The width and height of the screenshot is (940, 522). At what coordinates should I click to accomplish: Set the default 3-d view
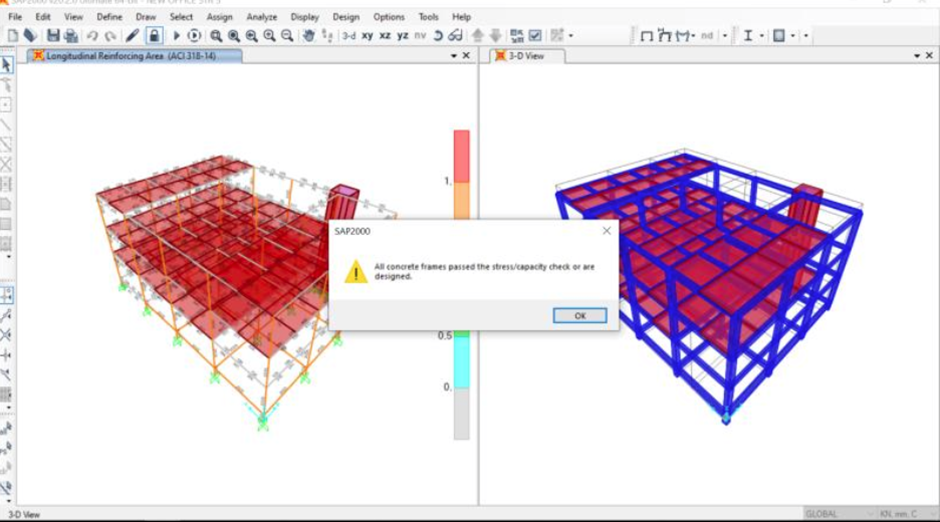pos(348,36)
